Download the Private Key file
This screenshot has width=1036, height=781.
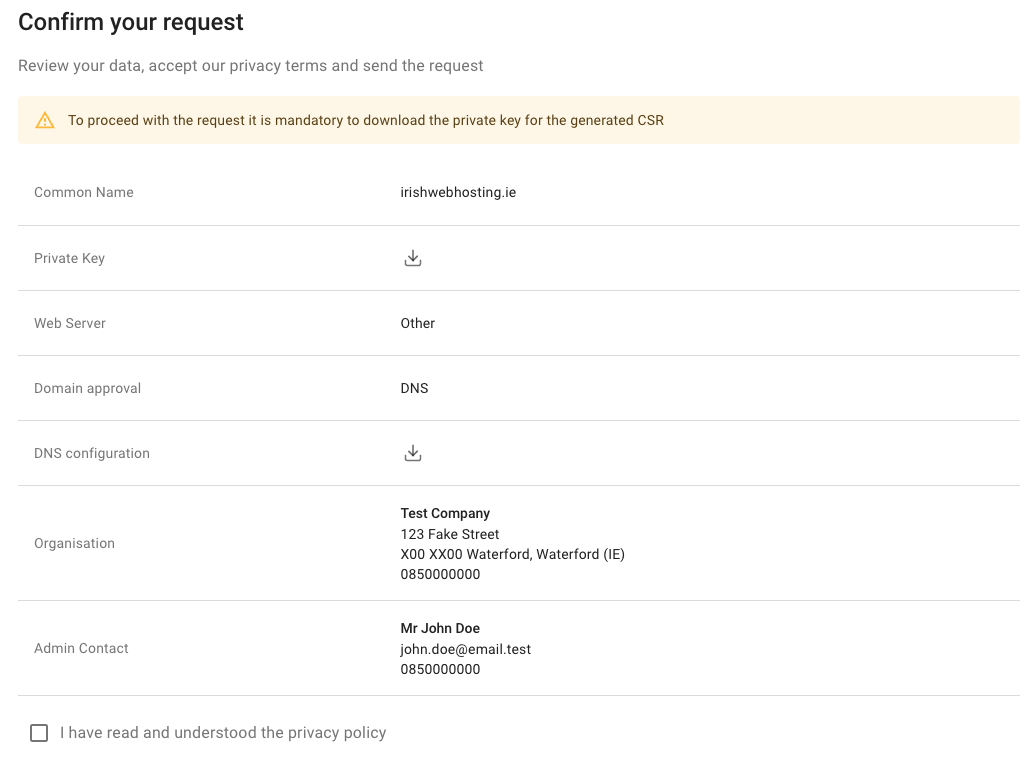pos(413,258)
